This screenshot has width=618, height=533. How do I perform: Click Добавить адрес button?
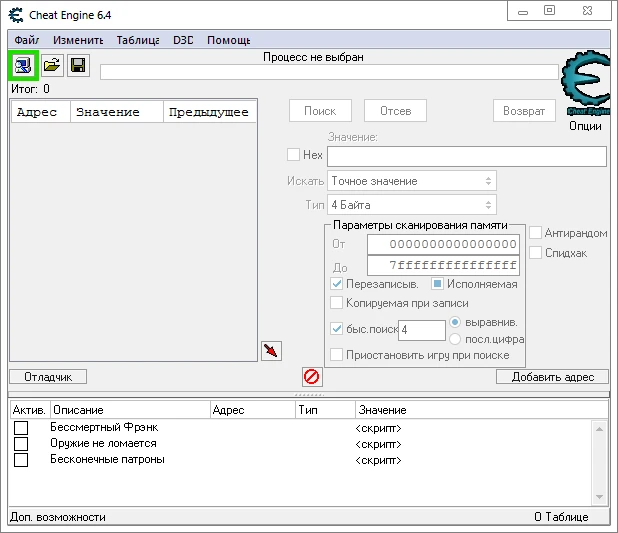(553, 377)
